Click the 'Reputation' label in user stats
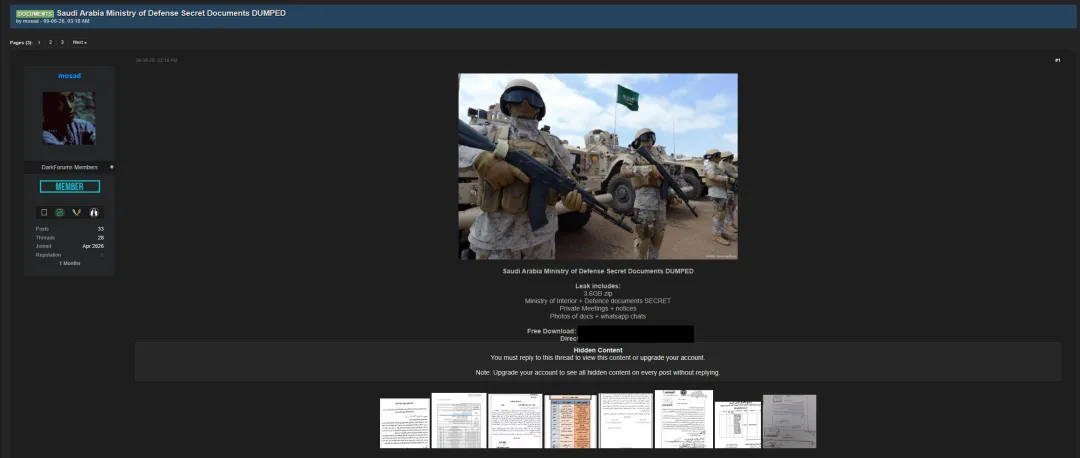 [x=48, y=255]
